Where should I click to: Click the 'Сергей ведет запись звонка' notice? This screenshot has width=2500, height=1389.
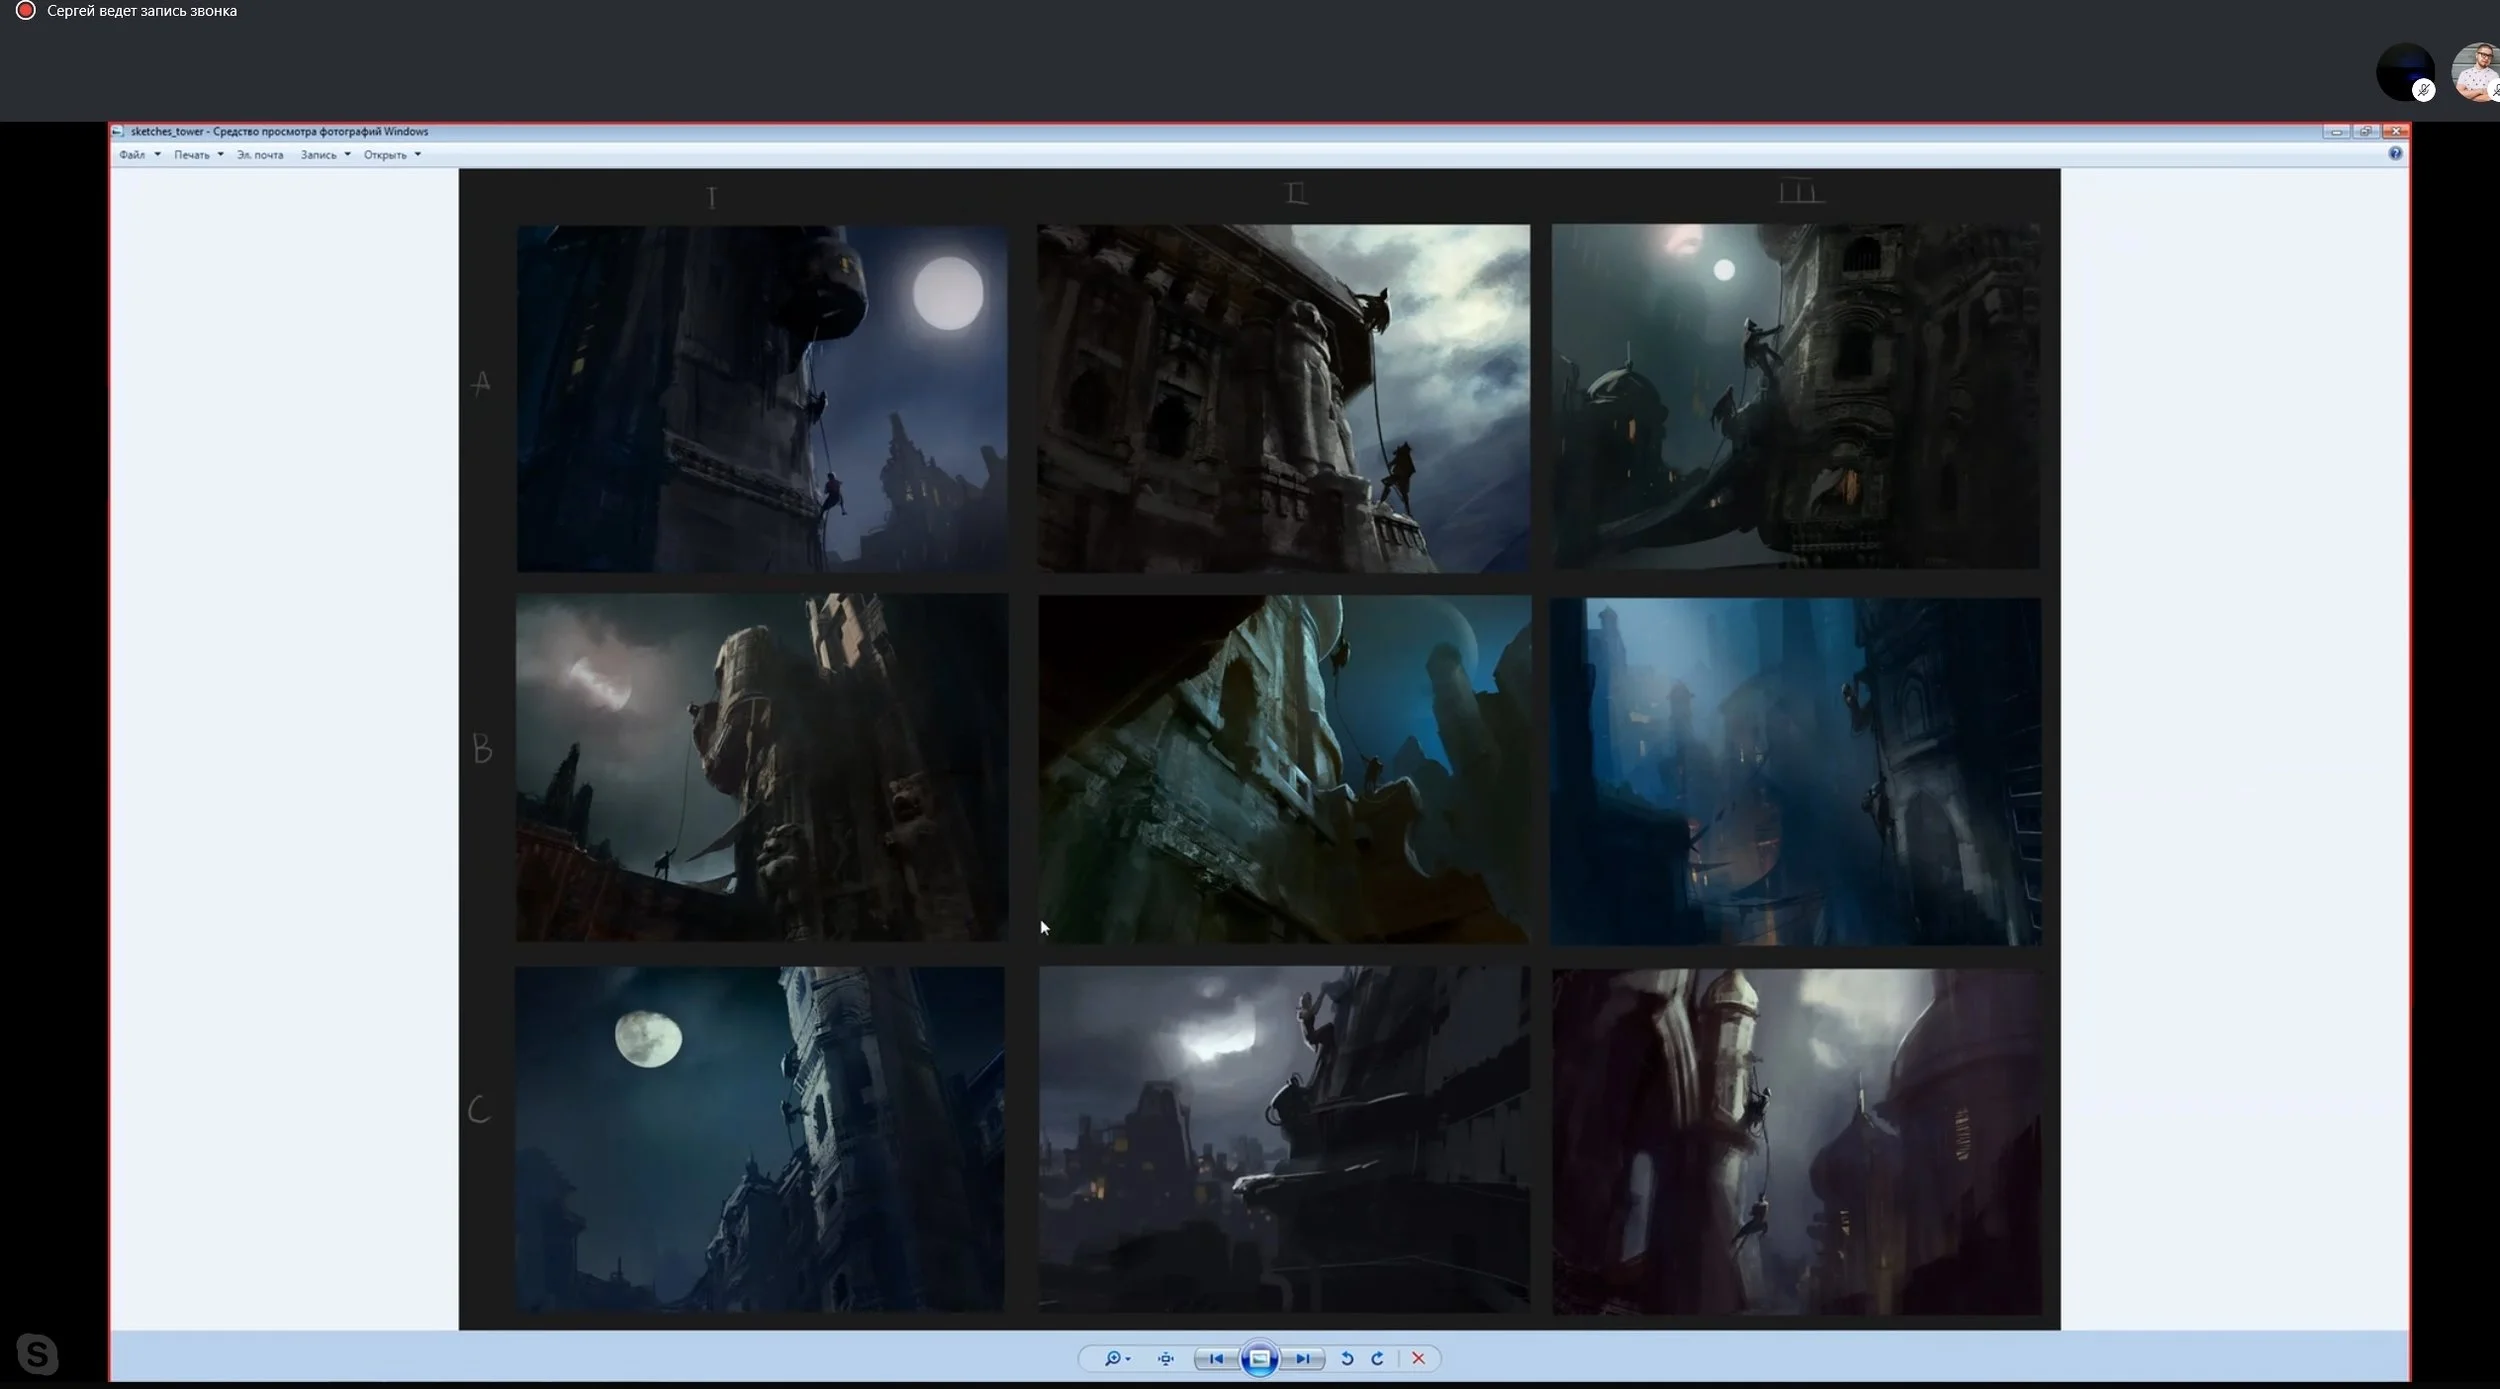pyautogui.click(x=142, y=11)
